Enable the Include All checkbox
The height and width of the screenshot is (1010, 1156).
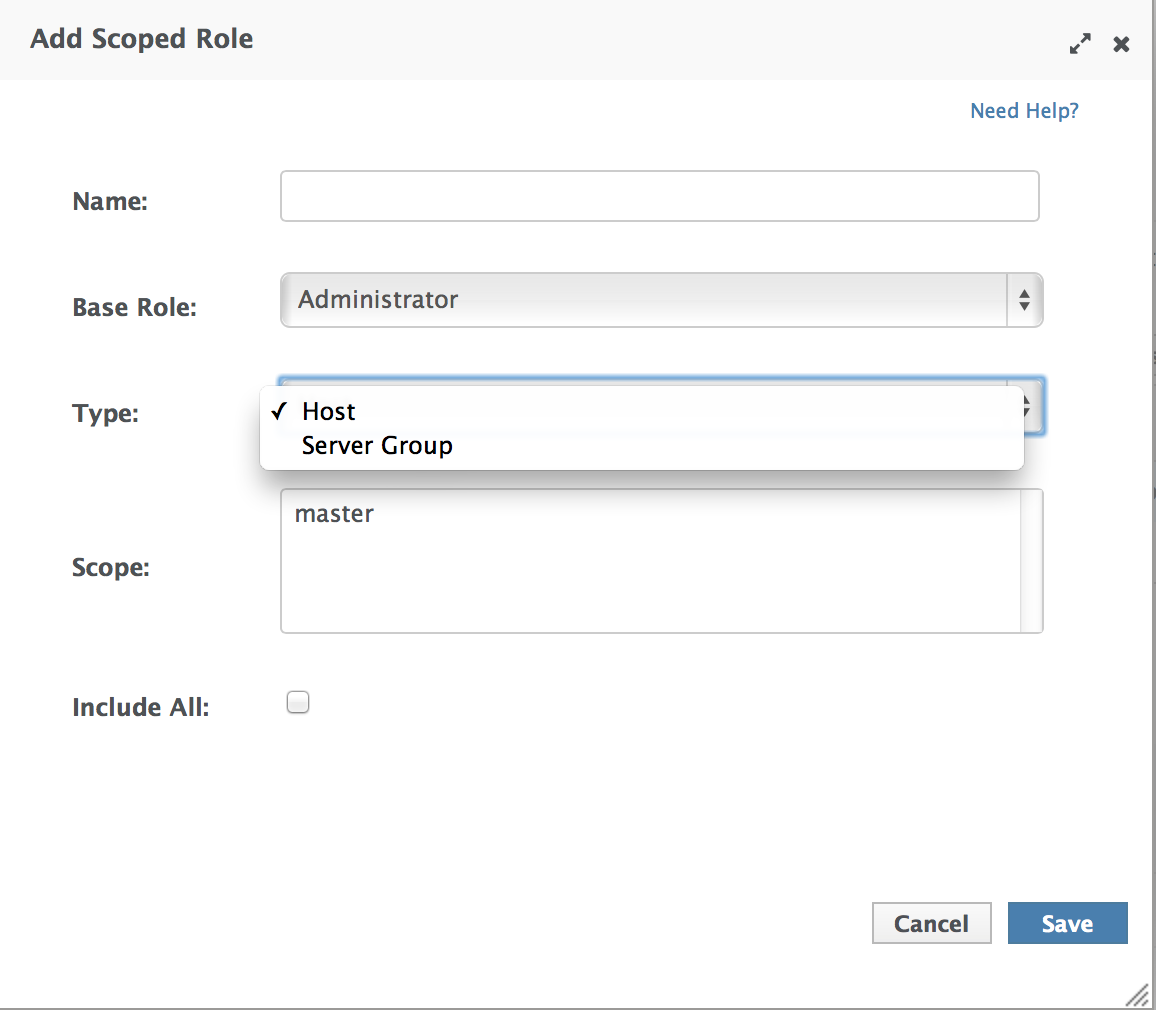pos(298,703)
